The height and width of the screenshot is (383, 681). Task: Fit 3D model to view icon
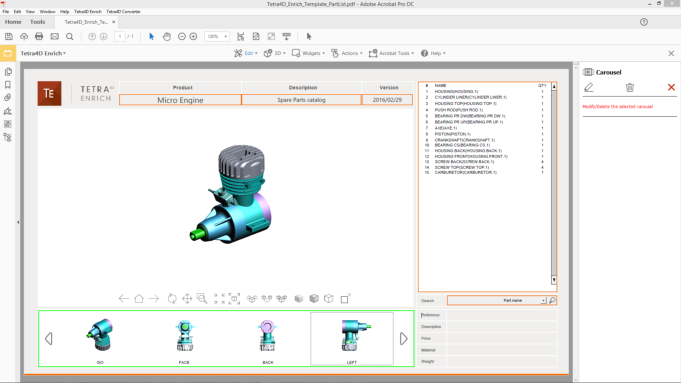[235, 299]
